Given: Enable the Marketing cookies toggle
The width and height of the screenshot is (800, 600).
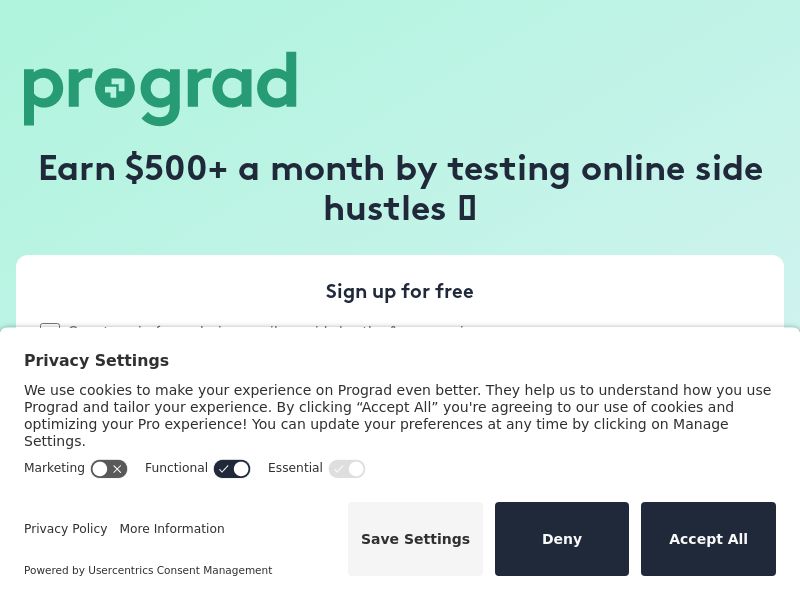Looking at the screenshot, I should point(109,469).
